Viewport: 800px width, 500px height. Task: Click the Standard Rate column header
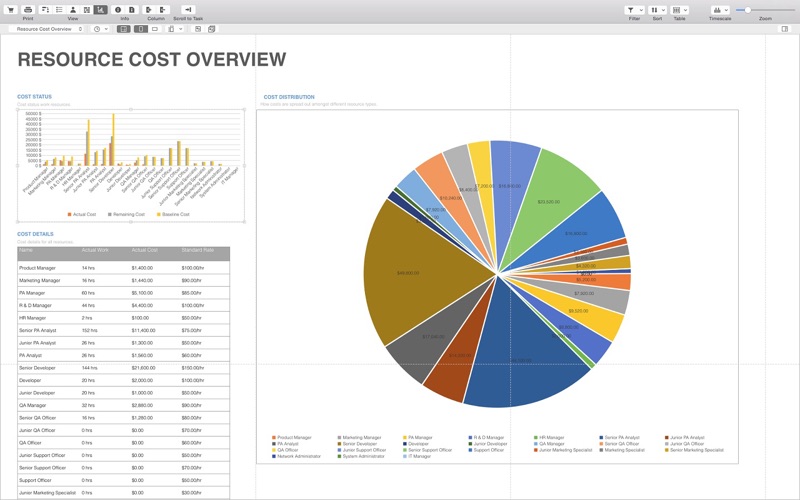[x=197, y=250]
